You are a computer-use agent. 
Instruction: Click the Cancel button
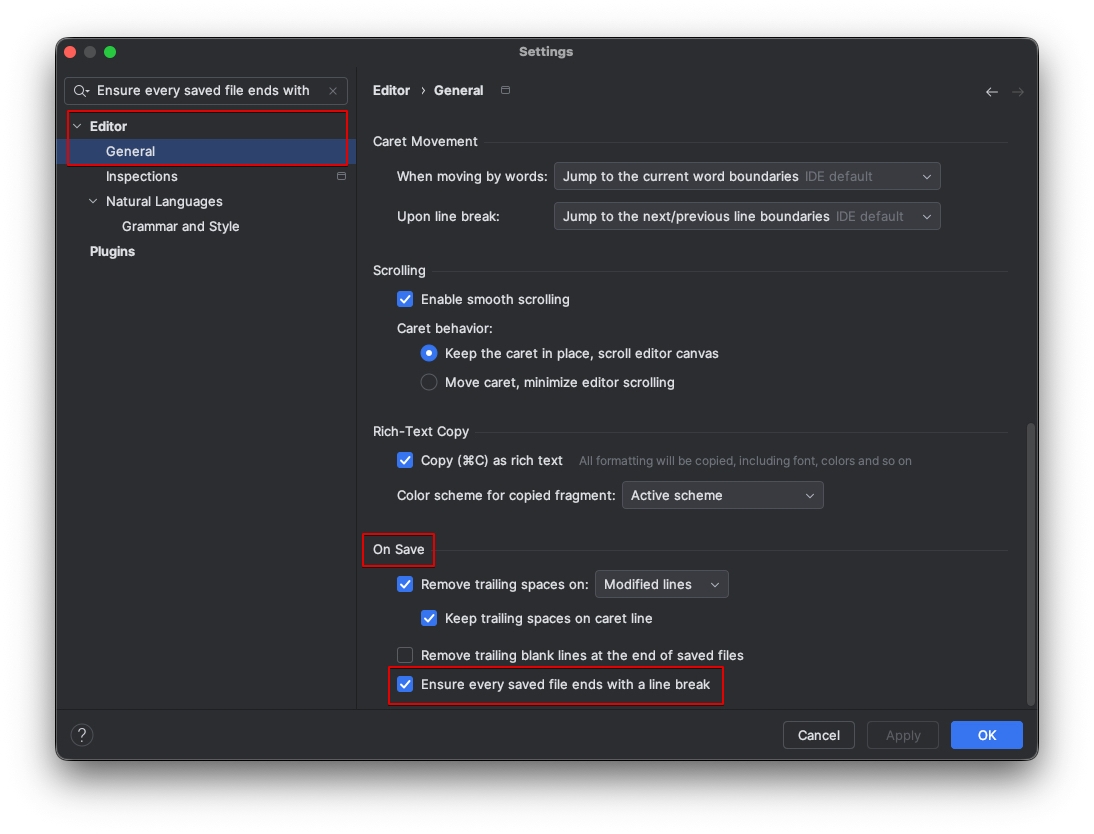[818, 735]
